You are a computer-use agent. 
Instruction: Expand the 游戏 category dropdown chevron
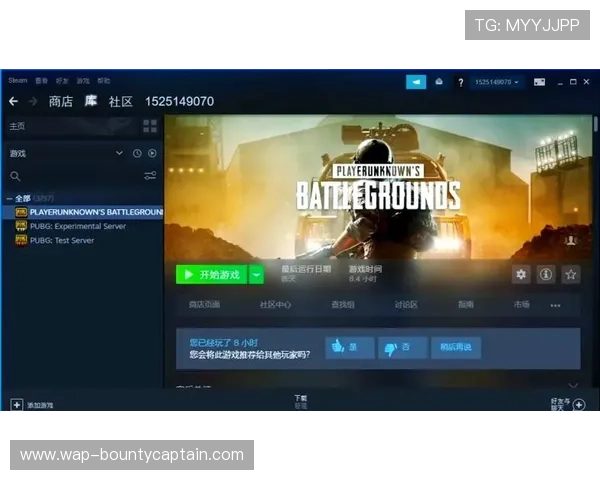tap(119, 153)
